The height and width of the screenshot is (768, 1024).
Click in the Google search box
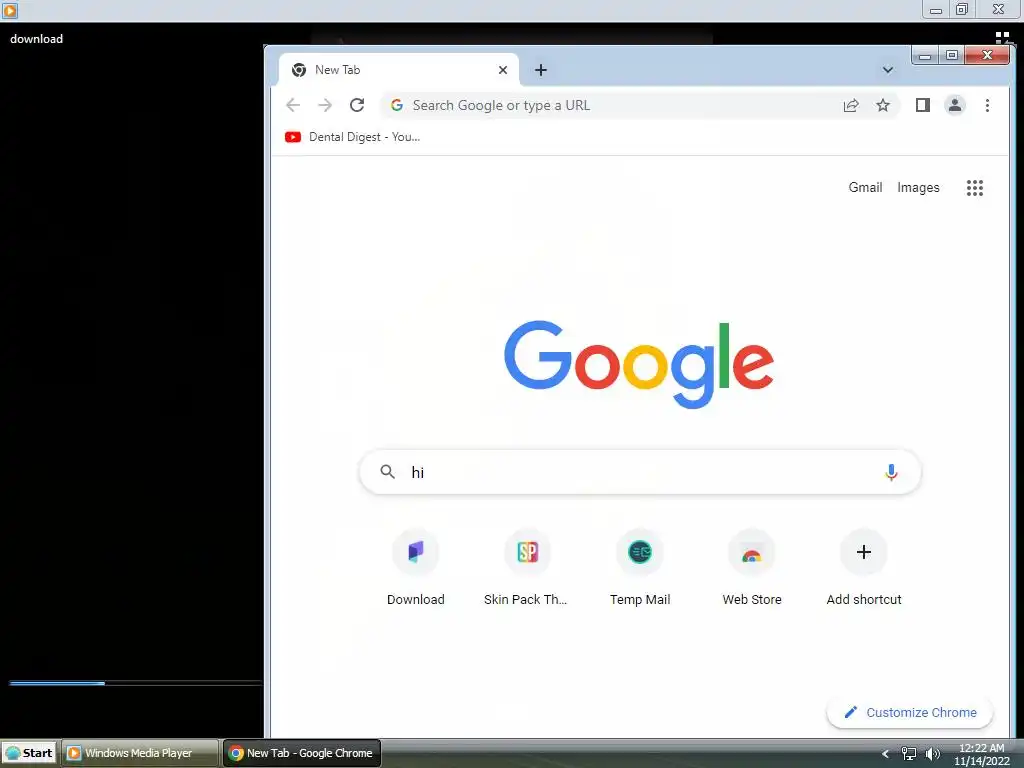coord(640,472)
